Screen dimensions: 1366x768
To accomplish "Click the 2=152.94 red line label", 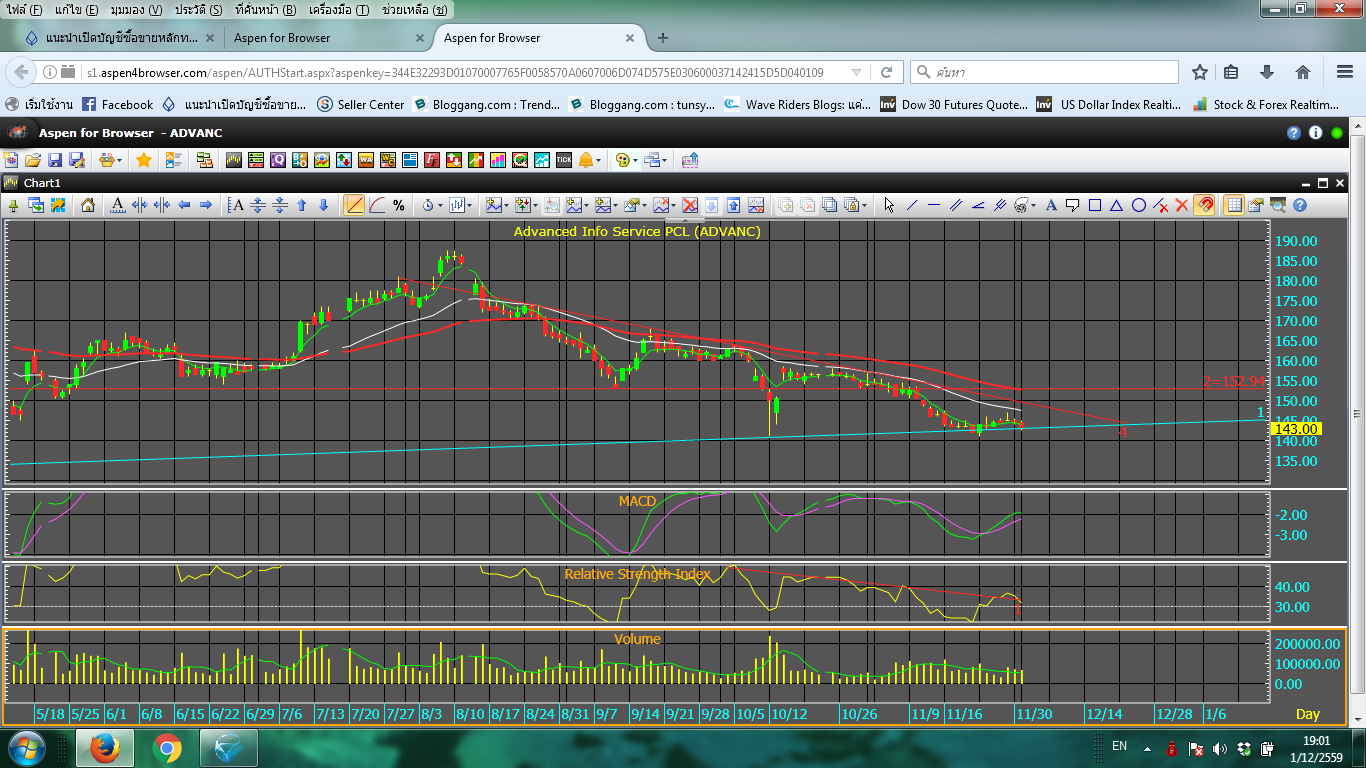I will pos(1234,381).
